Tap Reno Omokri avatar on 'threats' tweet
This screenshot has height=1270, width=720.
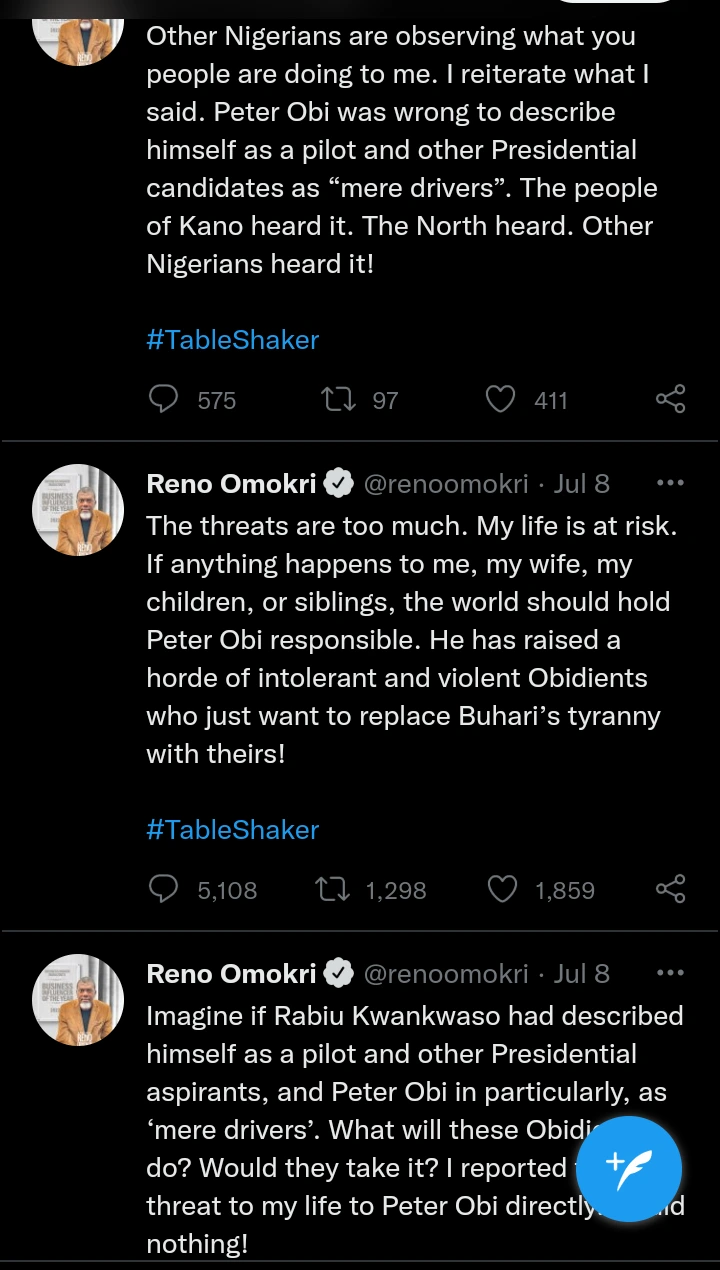pos(78,510)
